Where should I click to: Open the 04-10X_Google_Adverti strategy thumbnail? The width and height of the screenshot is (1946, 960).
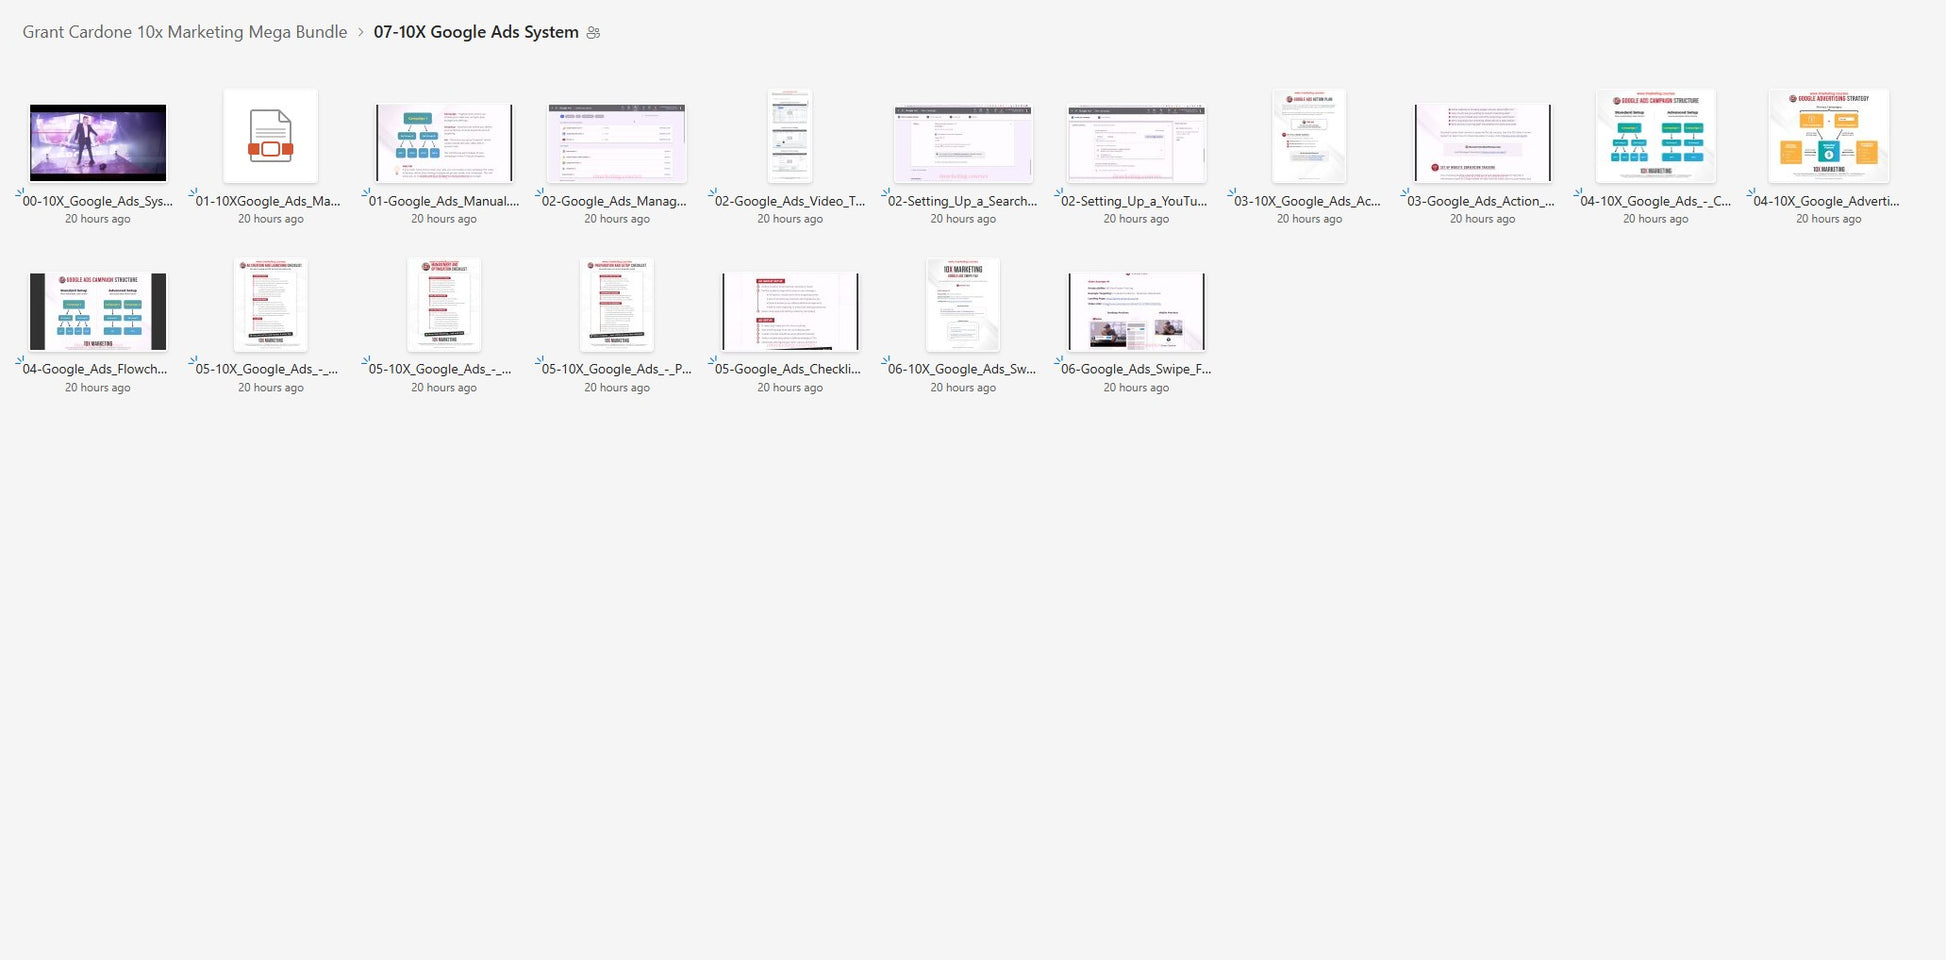[x=1828, y=137]
